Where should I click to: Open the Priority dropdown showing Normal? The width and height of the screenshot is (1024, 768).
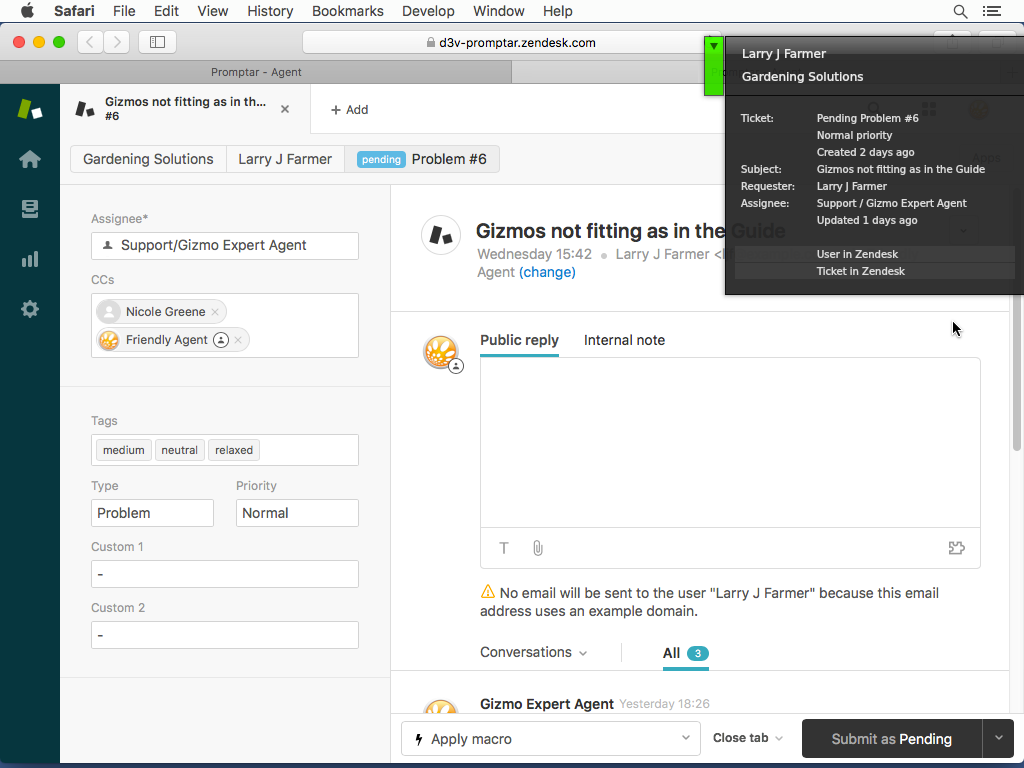(x=297, y=513)
